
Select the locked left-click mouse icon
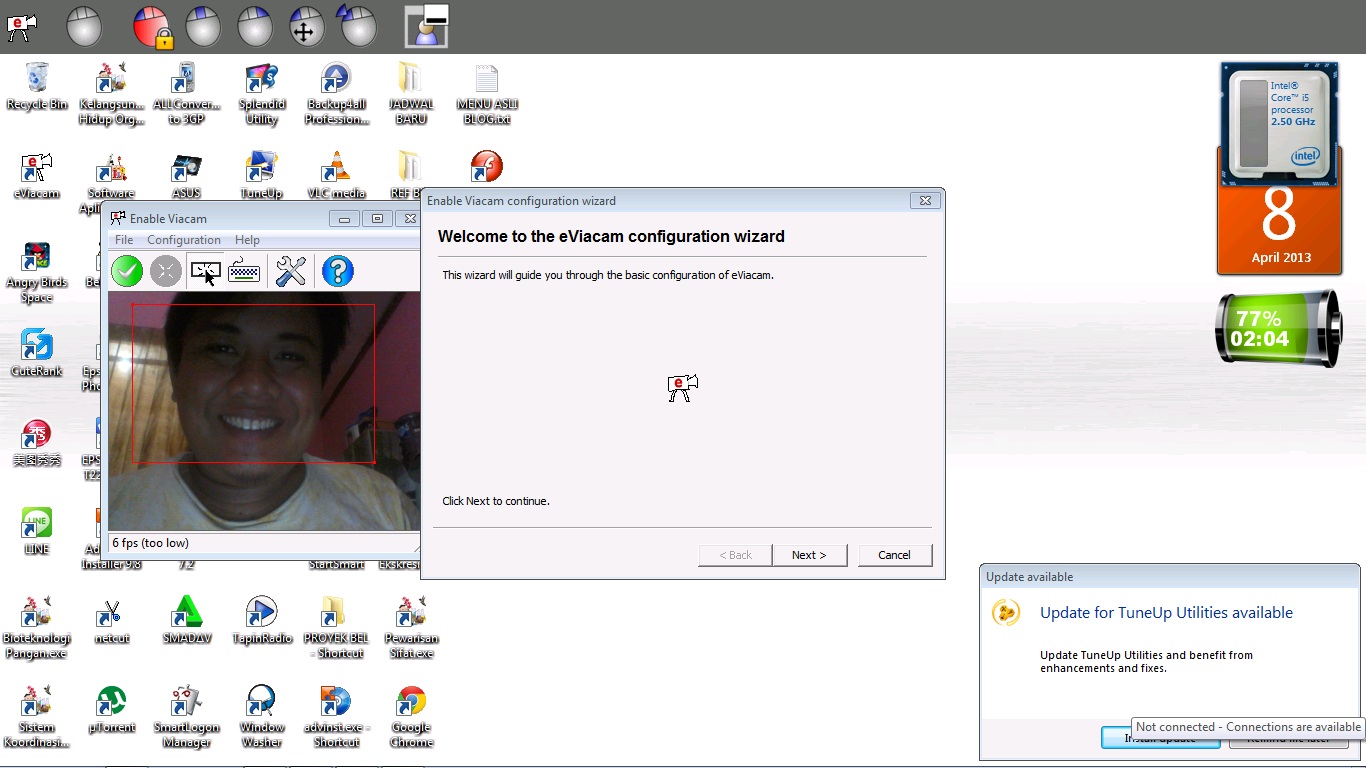154,27
